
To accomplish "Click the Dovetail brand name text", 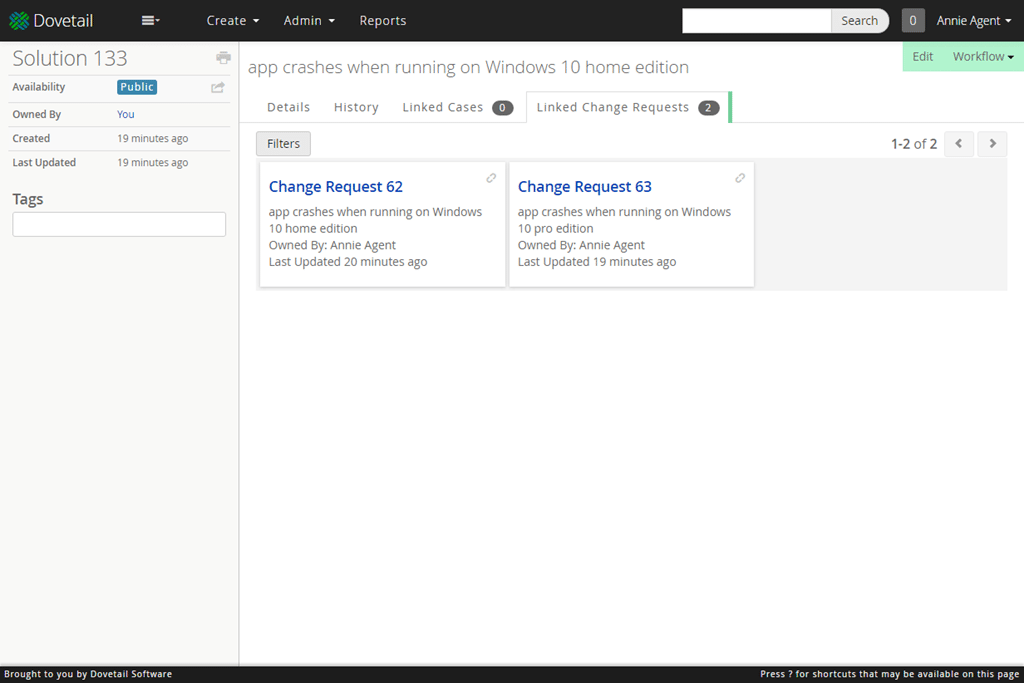I will pos(63,21).
